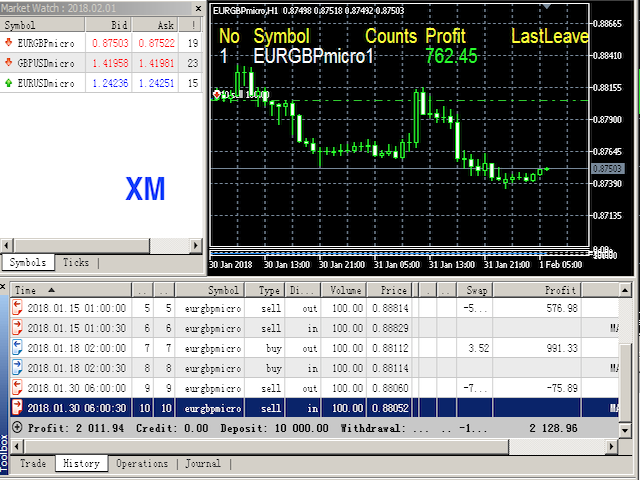Viewport: 640px width, 480px height.
Task: Switch to the Ticks tab
Action: pyautogui.click(x=76, y=263)
